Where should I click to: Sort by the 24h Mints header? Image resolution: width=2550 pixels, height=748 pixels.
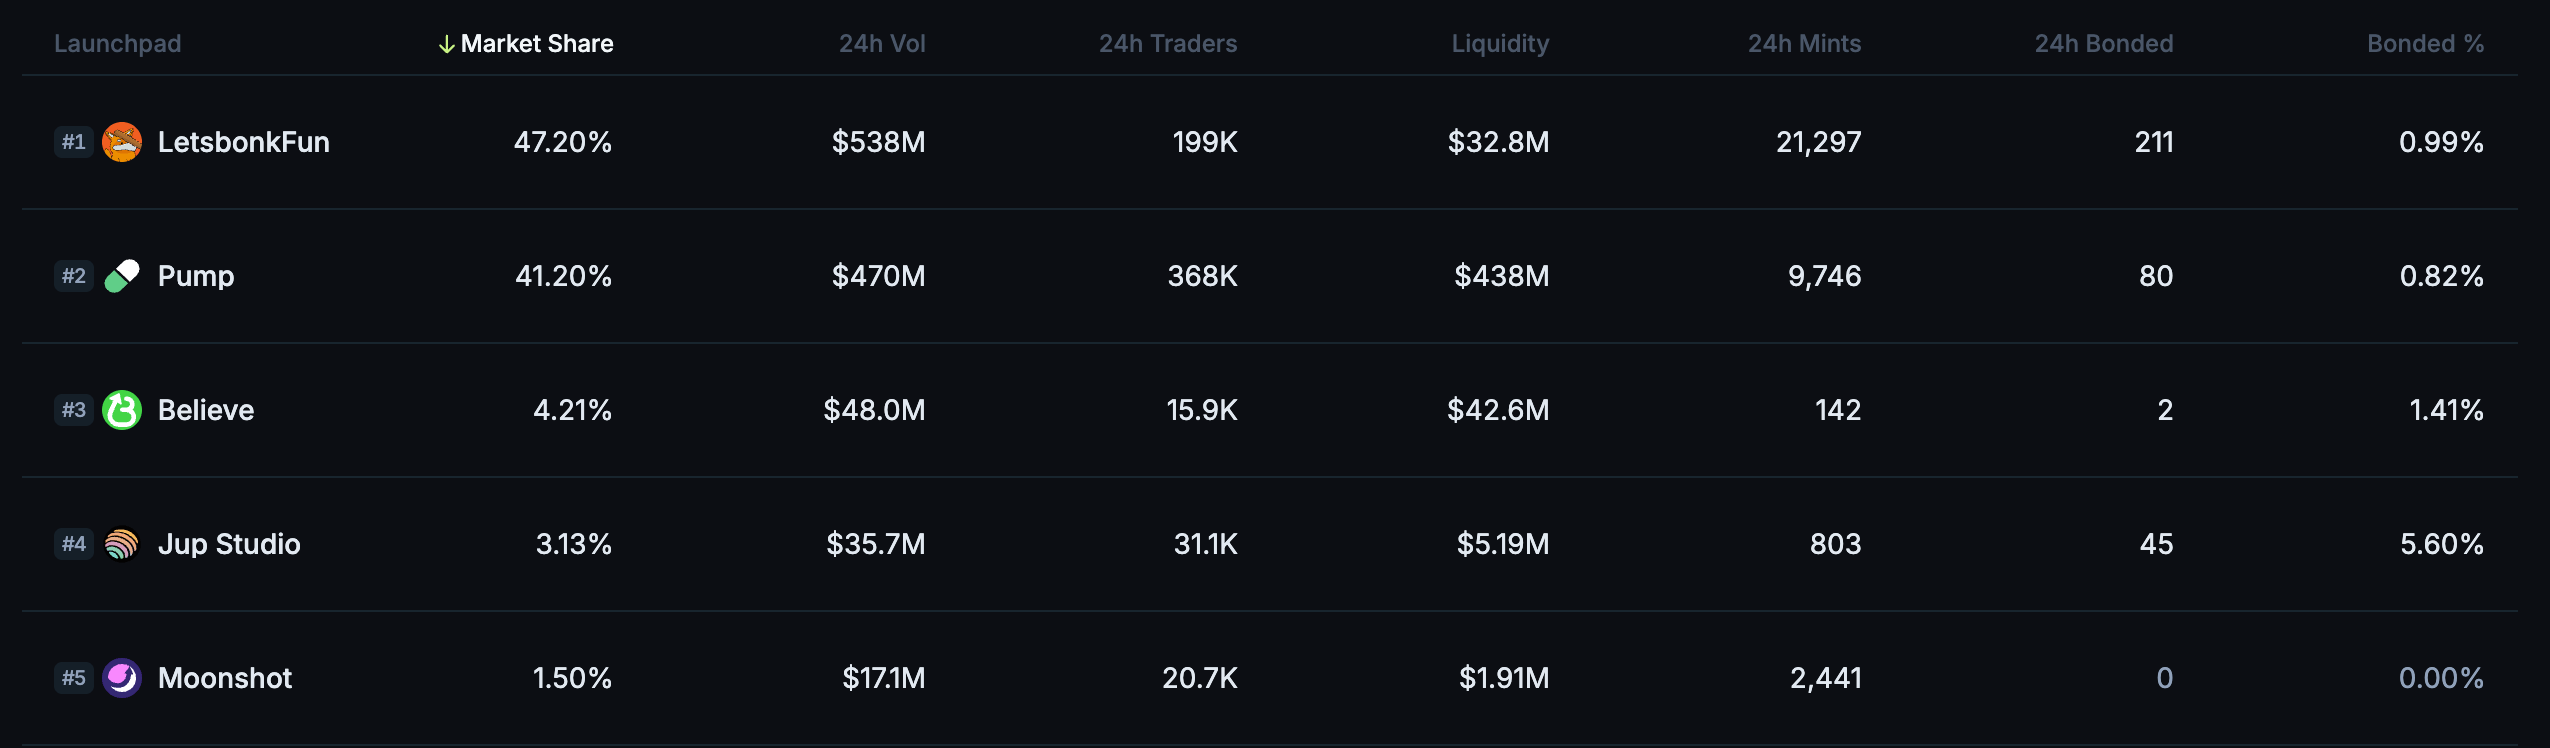coord(1804,44)
